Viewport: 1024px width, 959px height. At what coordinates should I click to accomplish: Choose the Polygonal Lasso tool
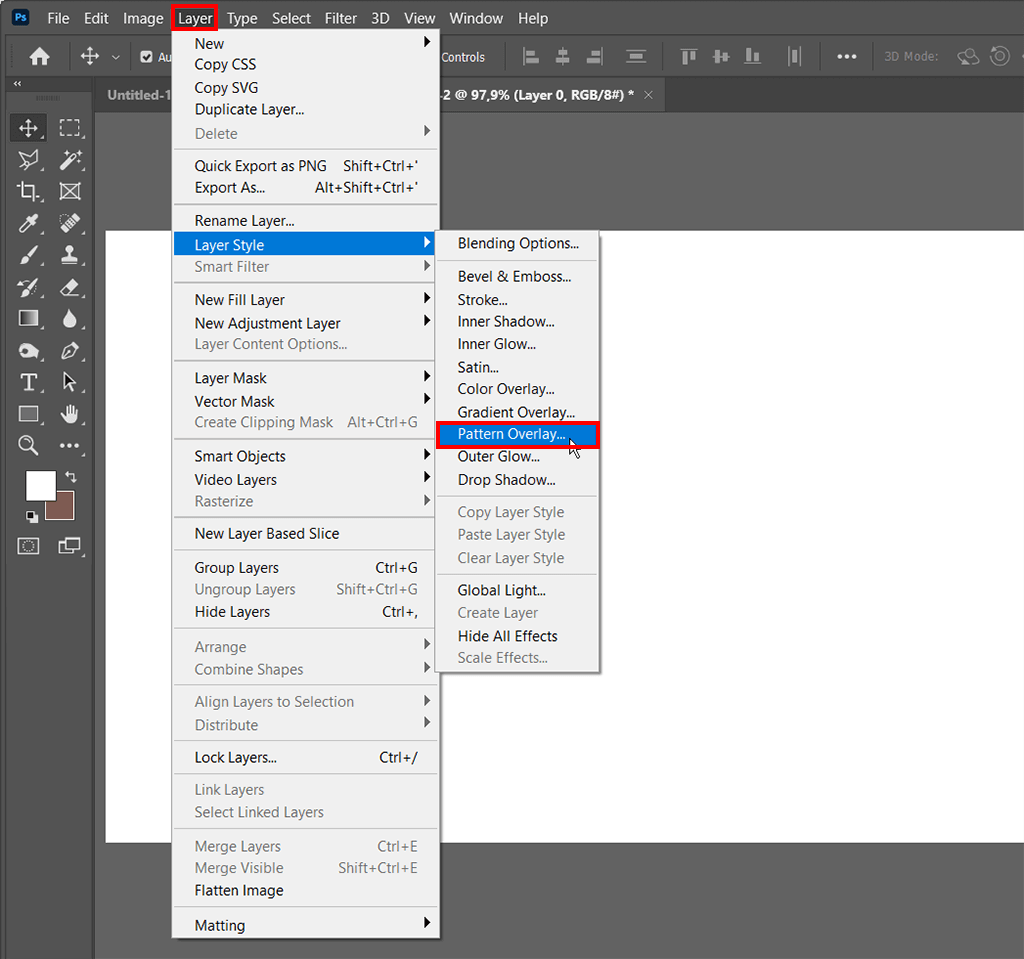28,160
